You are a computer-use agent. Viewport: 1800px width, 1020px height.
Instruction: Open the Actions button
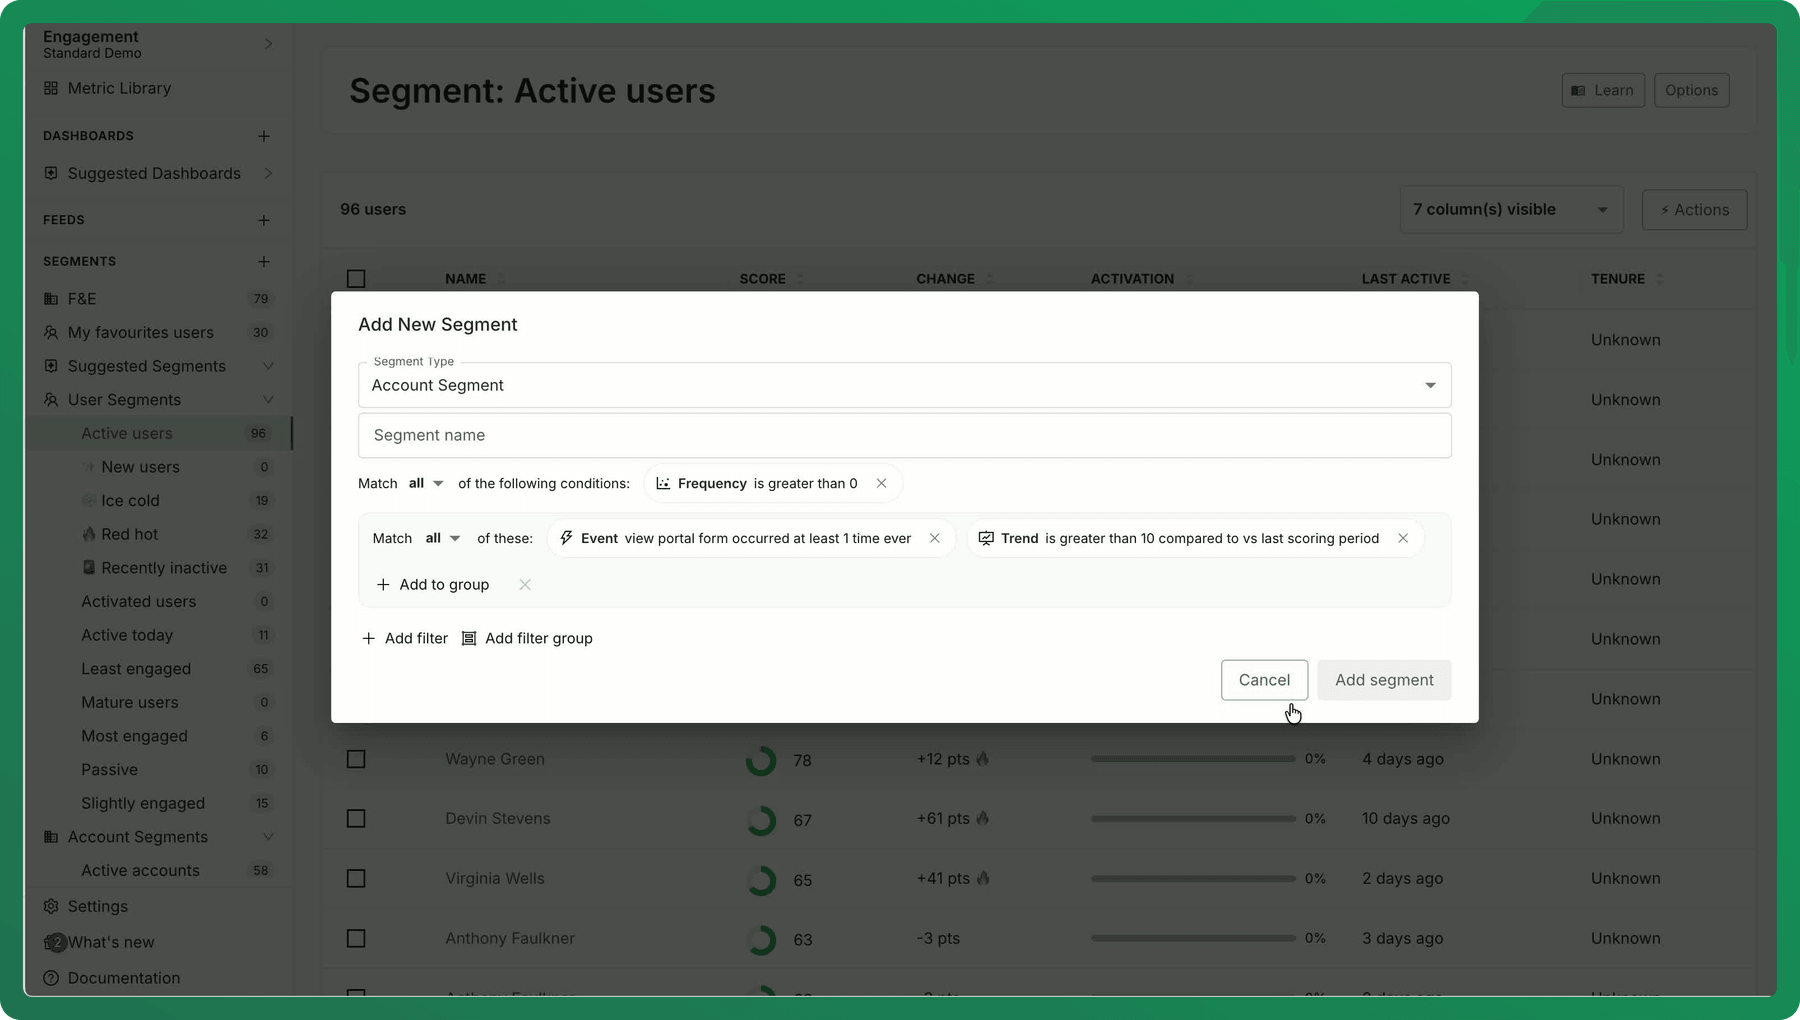(1694, 210)
